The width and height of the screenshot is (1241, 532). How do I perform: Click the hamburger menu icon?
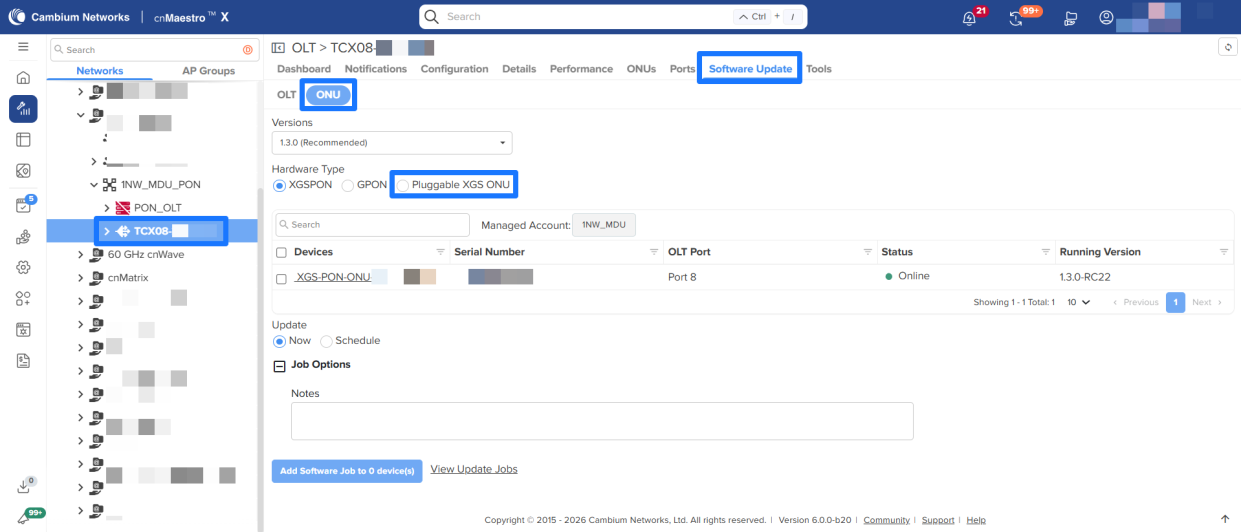[23, 47]
